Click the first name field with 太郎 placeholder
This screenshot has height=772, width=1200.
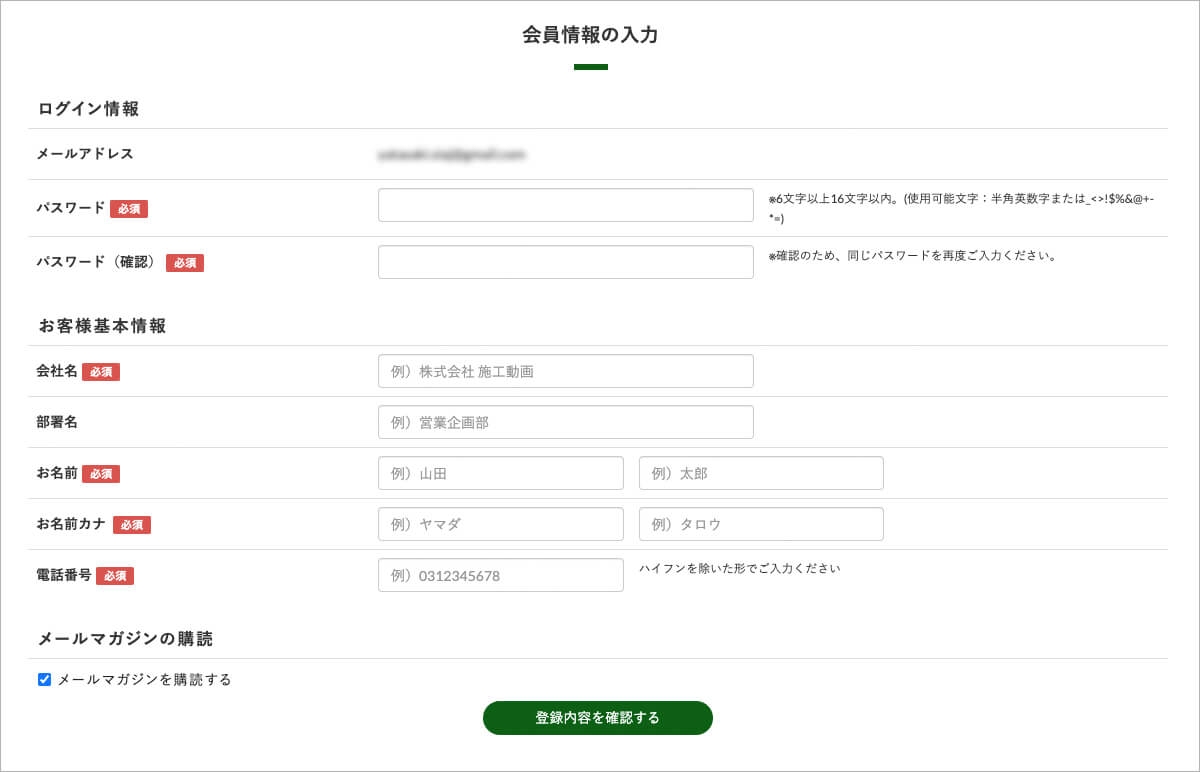[x=761, y=473]
